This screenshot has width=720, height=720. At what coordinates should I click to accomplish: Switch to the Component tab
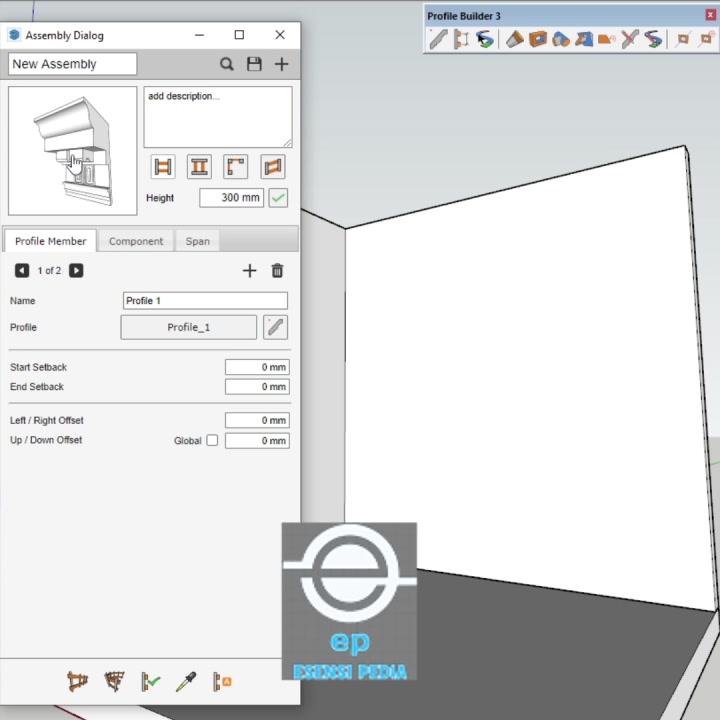coord(136,241)
